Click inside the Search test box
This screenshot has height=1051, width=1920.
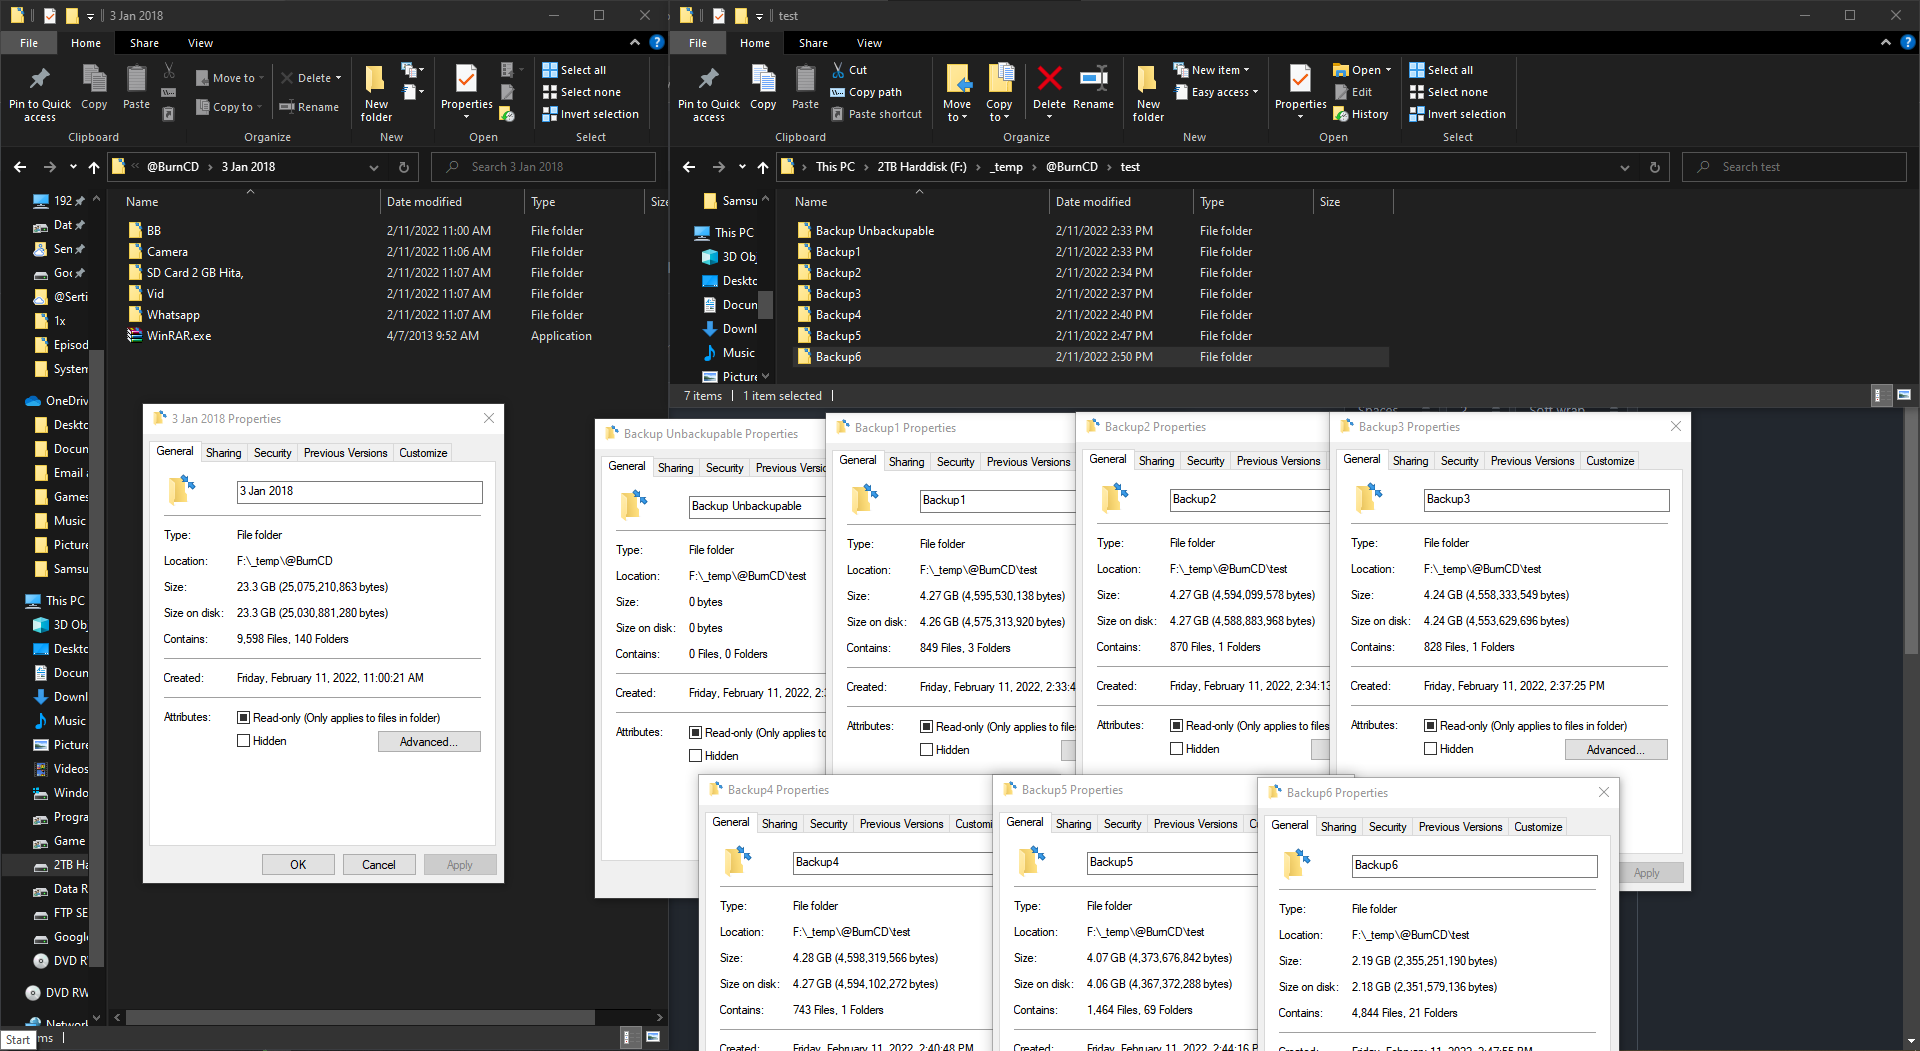[x=1793, y=167]
